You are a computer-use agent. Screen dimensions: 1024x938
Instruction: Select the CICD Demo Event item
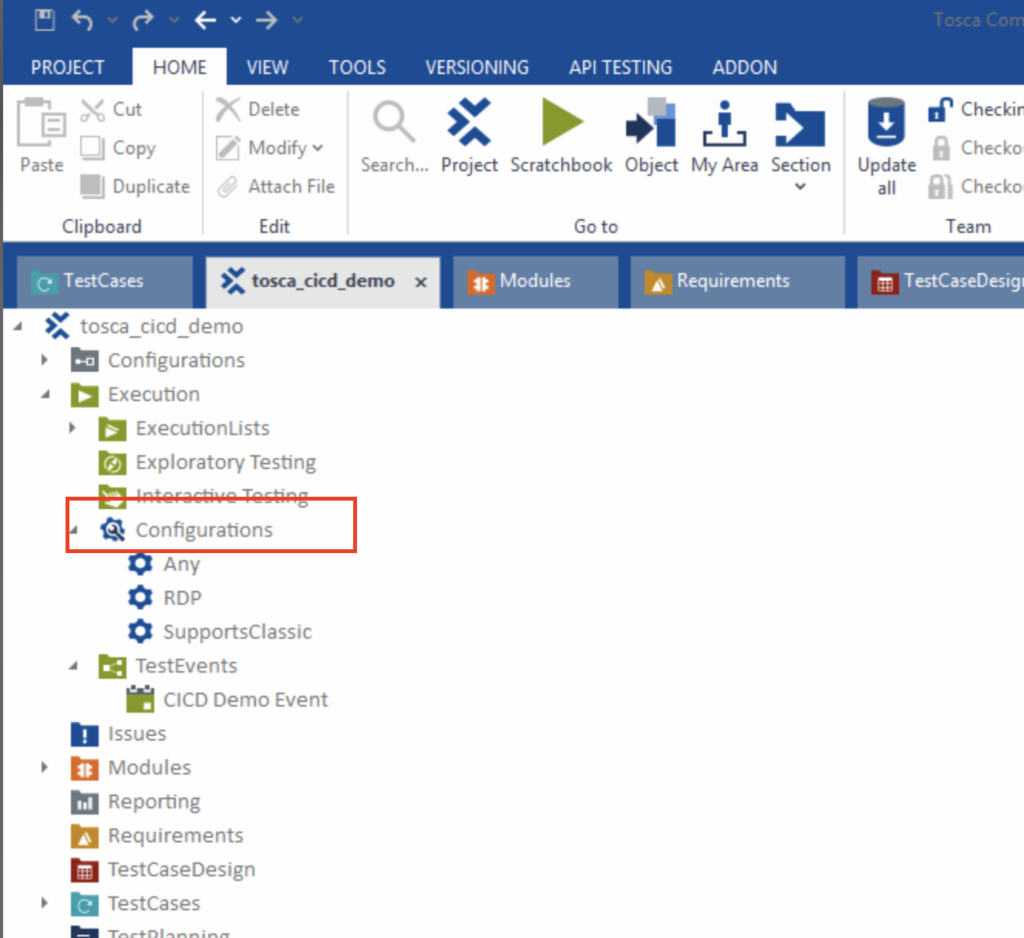(246, 700)
